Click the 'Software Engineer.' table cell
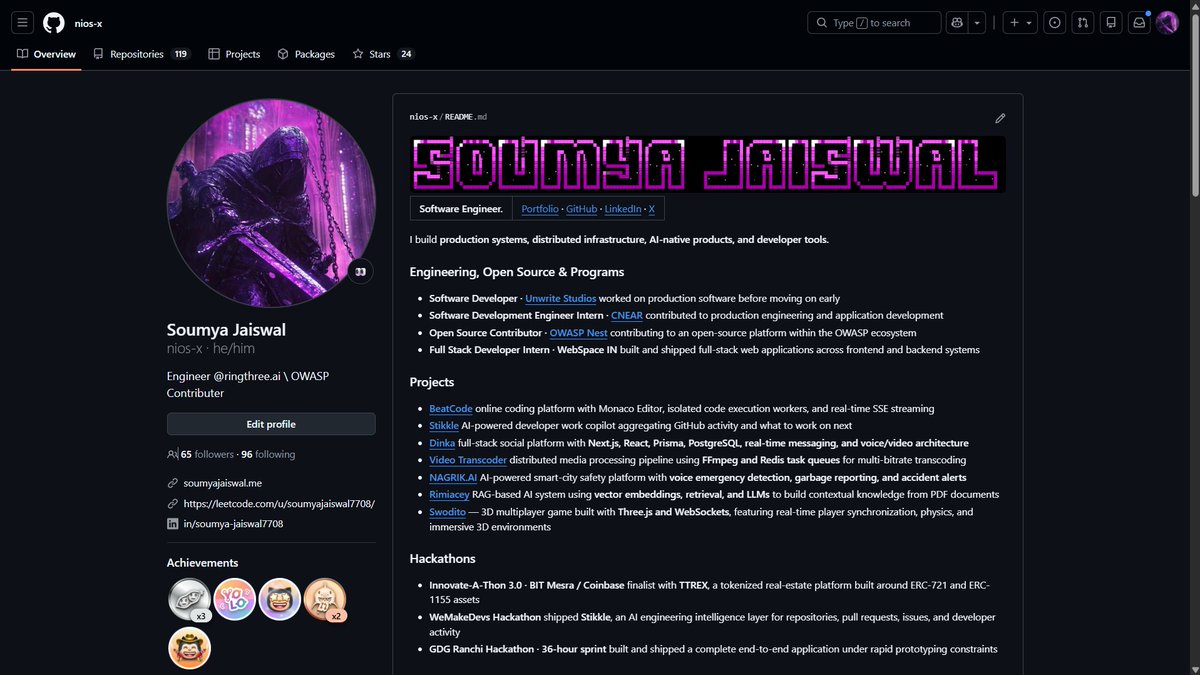This screenshot has height=675, width=1200. [x=460, y=209]
